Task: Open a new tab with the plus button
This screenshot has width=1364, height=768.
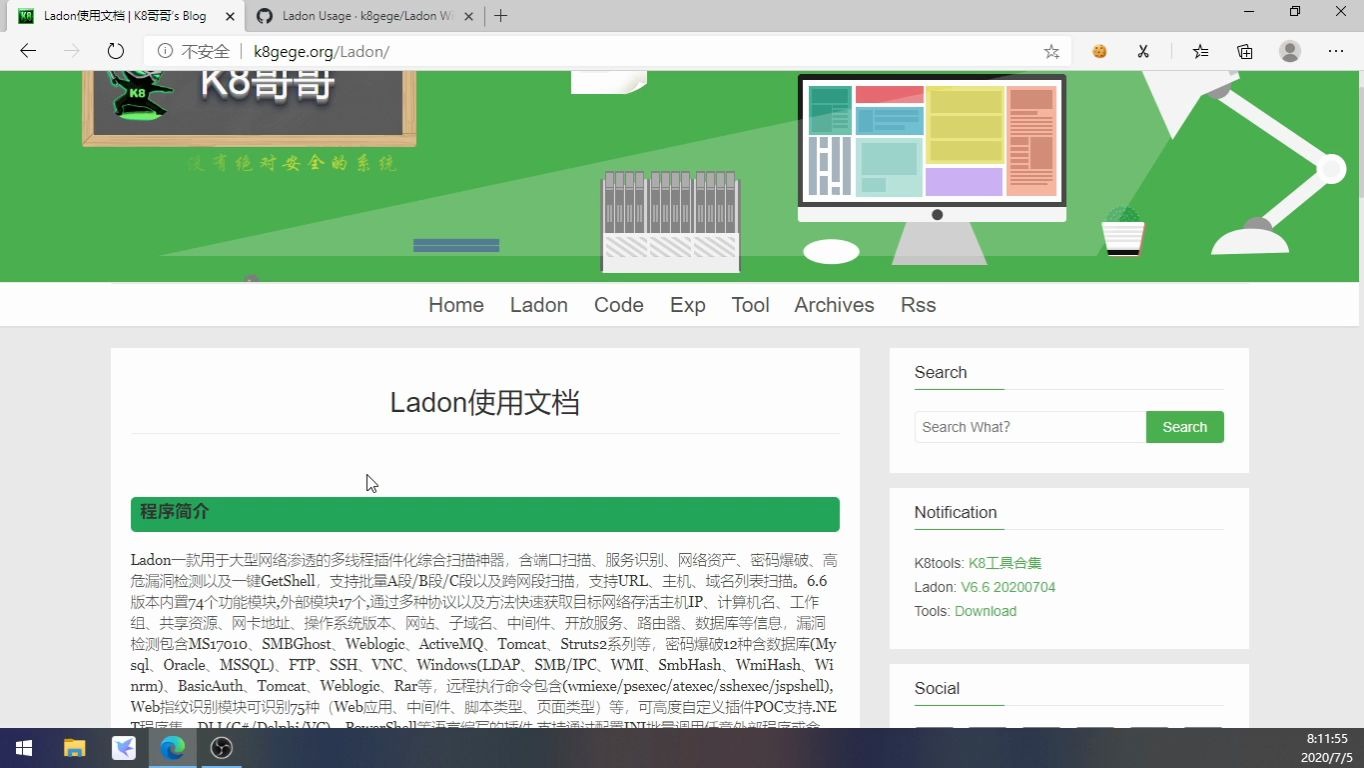Action: point(501,15)
